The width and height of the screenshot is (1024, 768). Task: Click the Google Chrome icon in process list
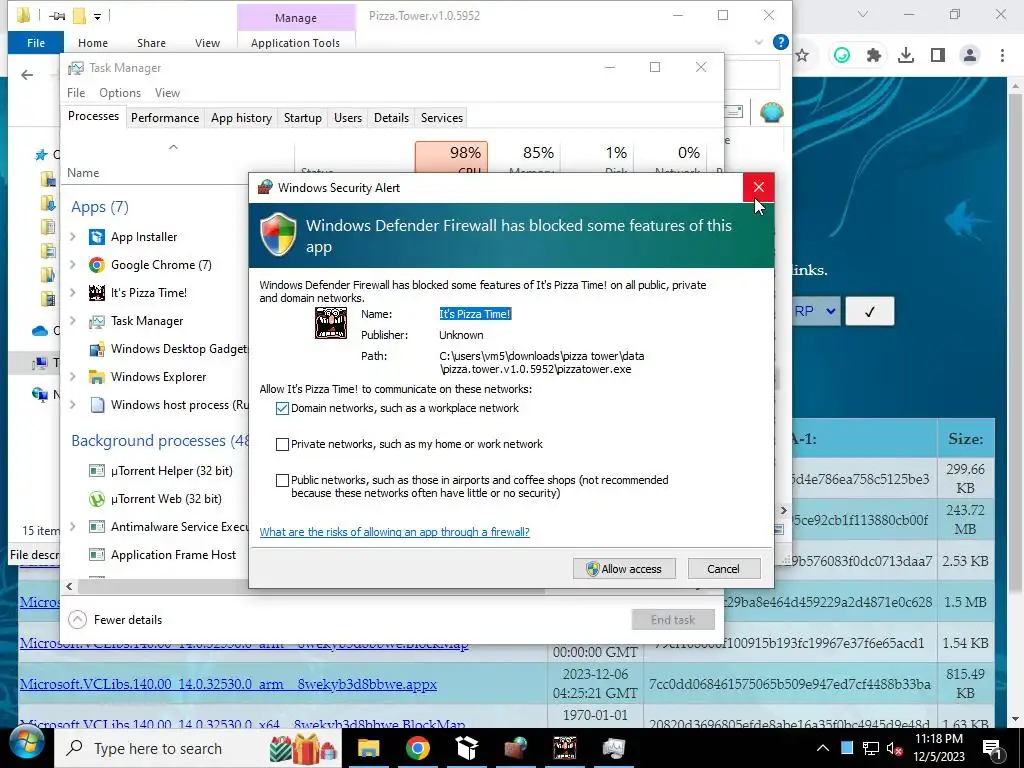[x=97, y=265]
